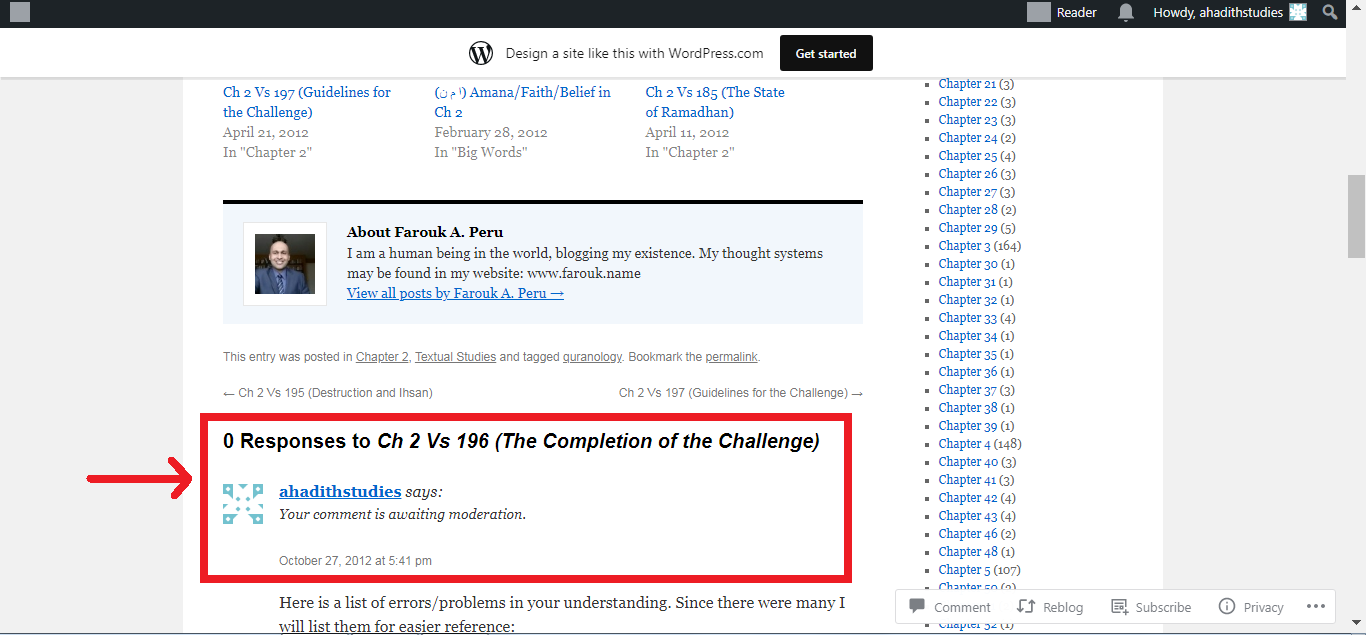
Task: Open Chapter 21 category in sidebar
Action: point(967,84)
